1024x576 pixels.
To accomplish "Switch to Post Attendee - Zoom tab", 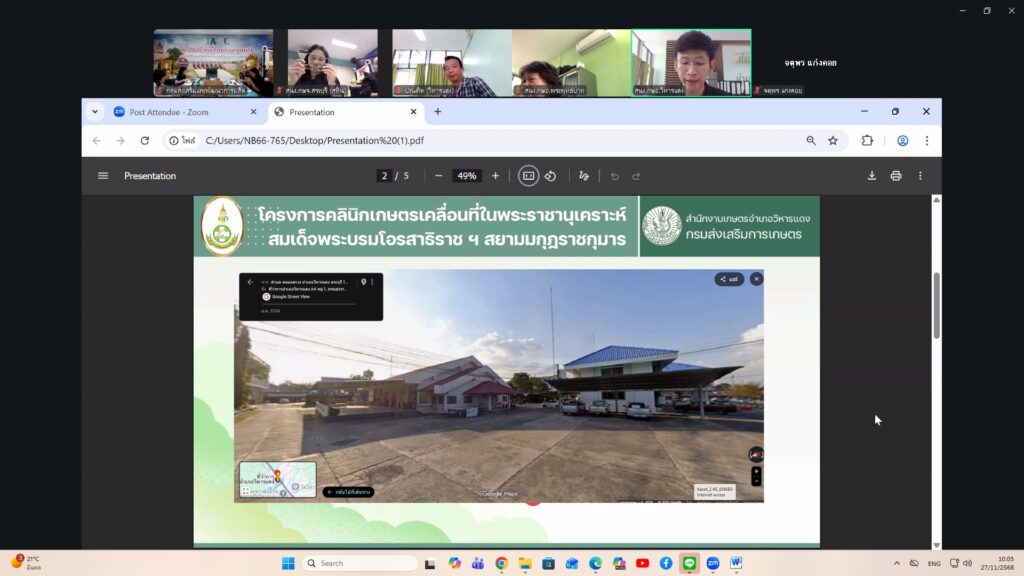I will click(180, 112).
